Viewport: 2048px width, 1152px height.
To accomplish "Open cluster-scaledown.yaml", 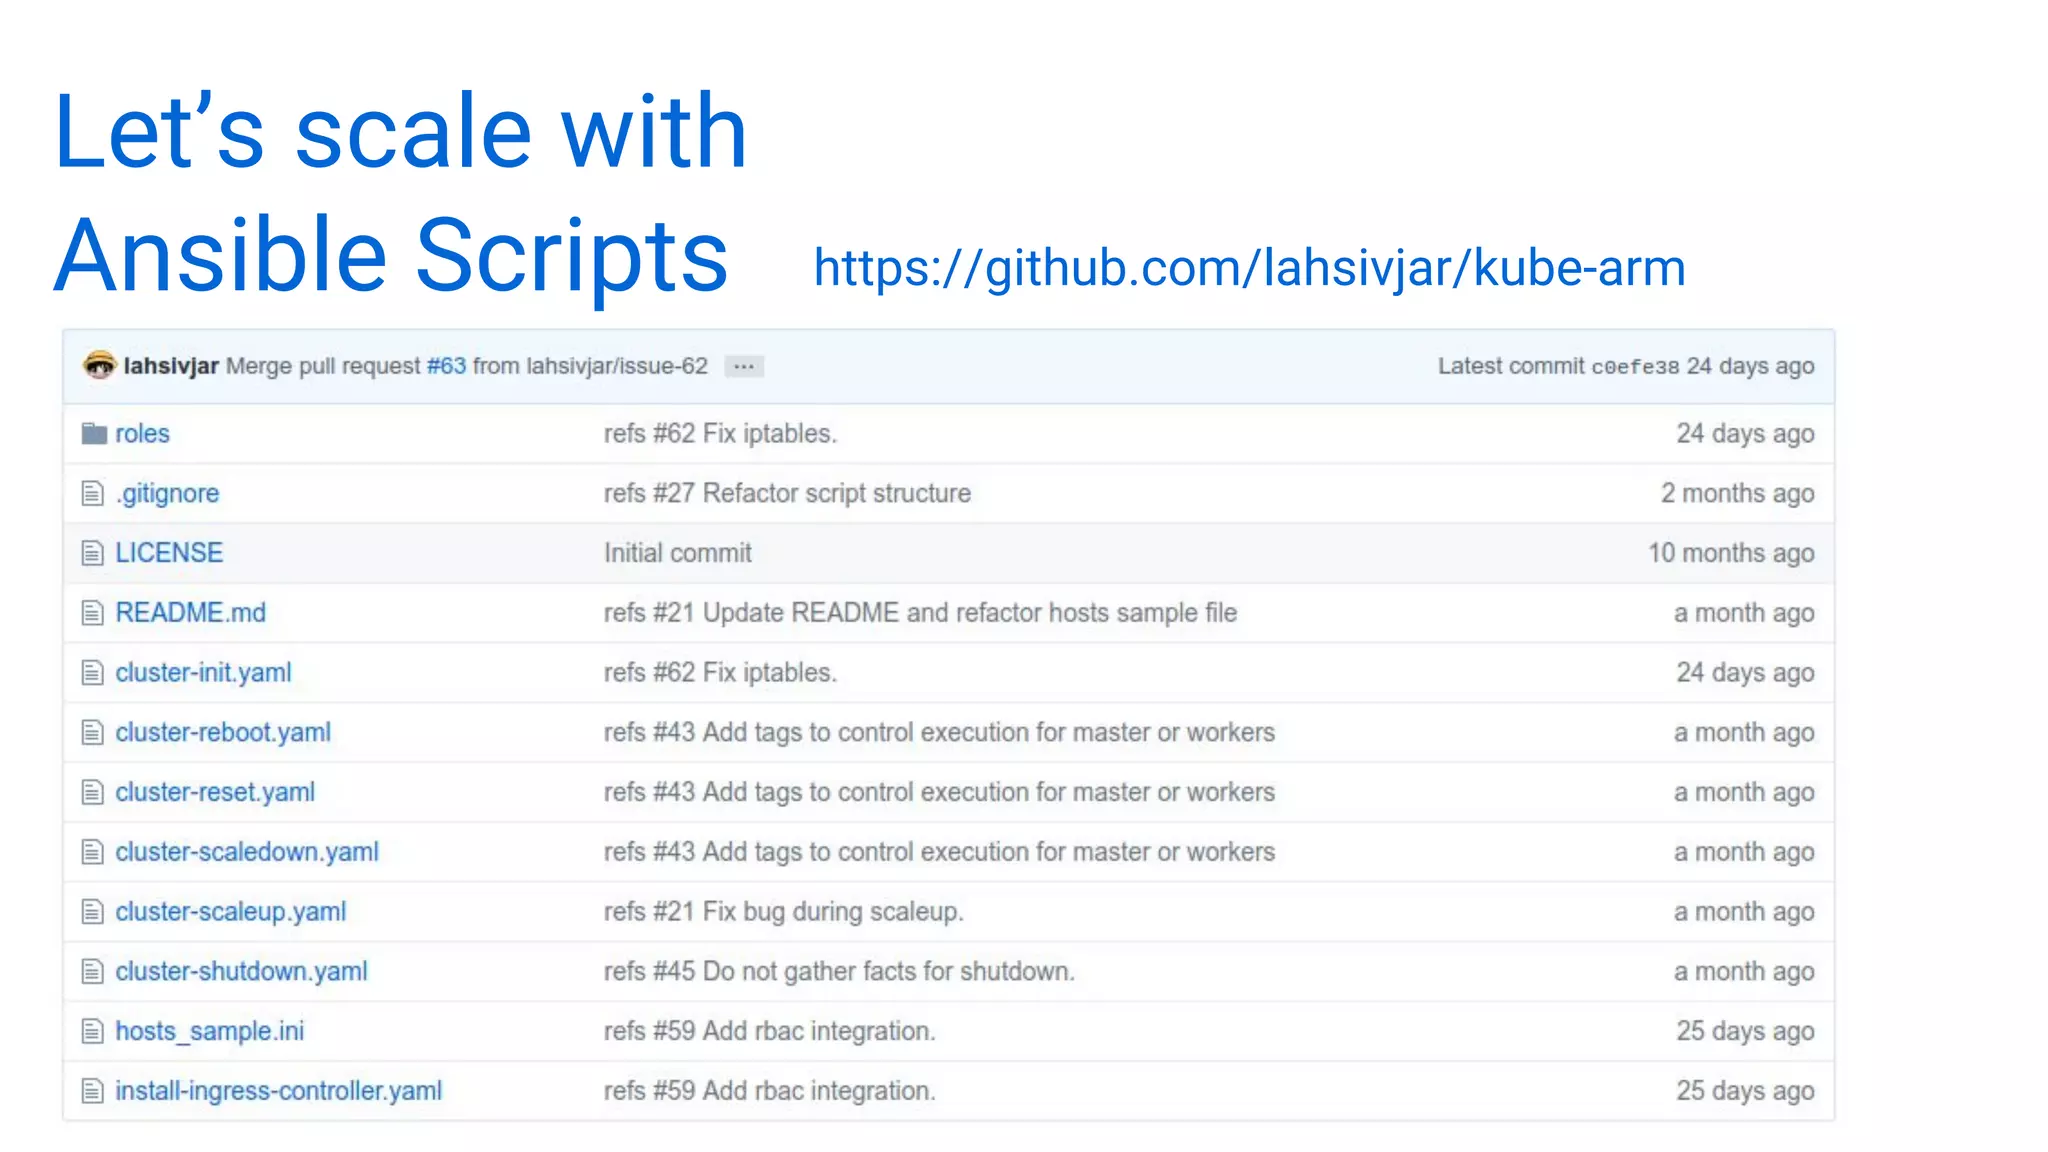I will 247,852.
